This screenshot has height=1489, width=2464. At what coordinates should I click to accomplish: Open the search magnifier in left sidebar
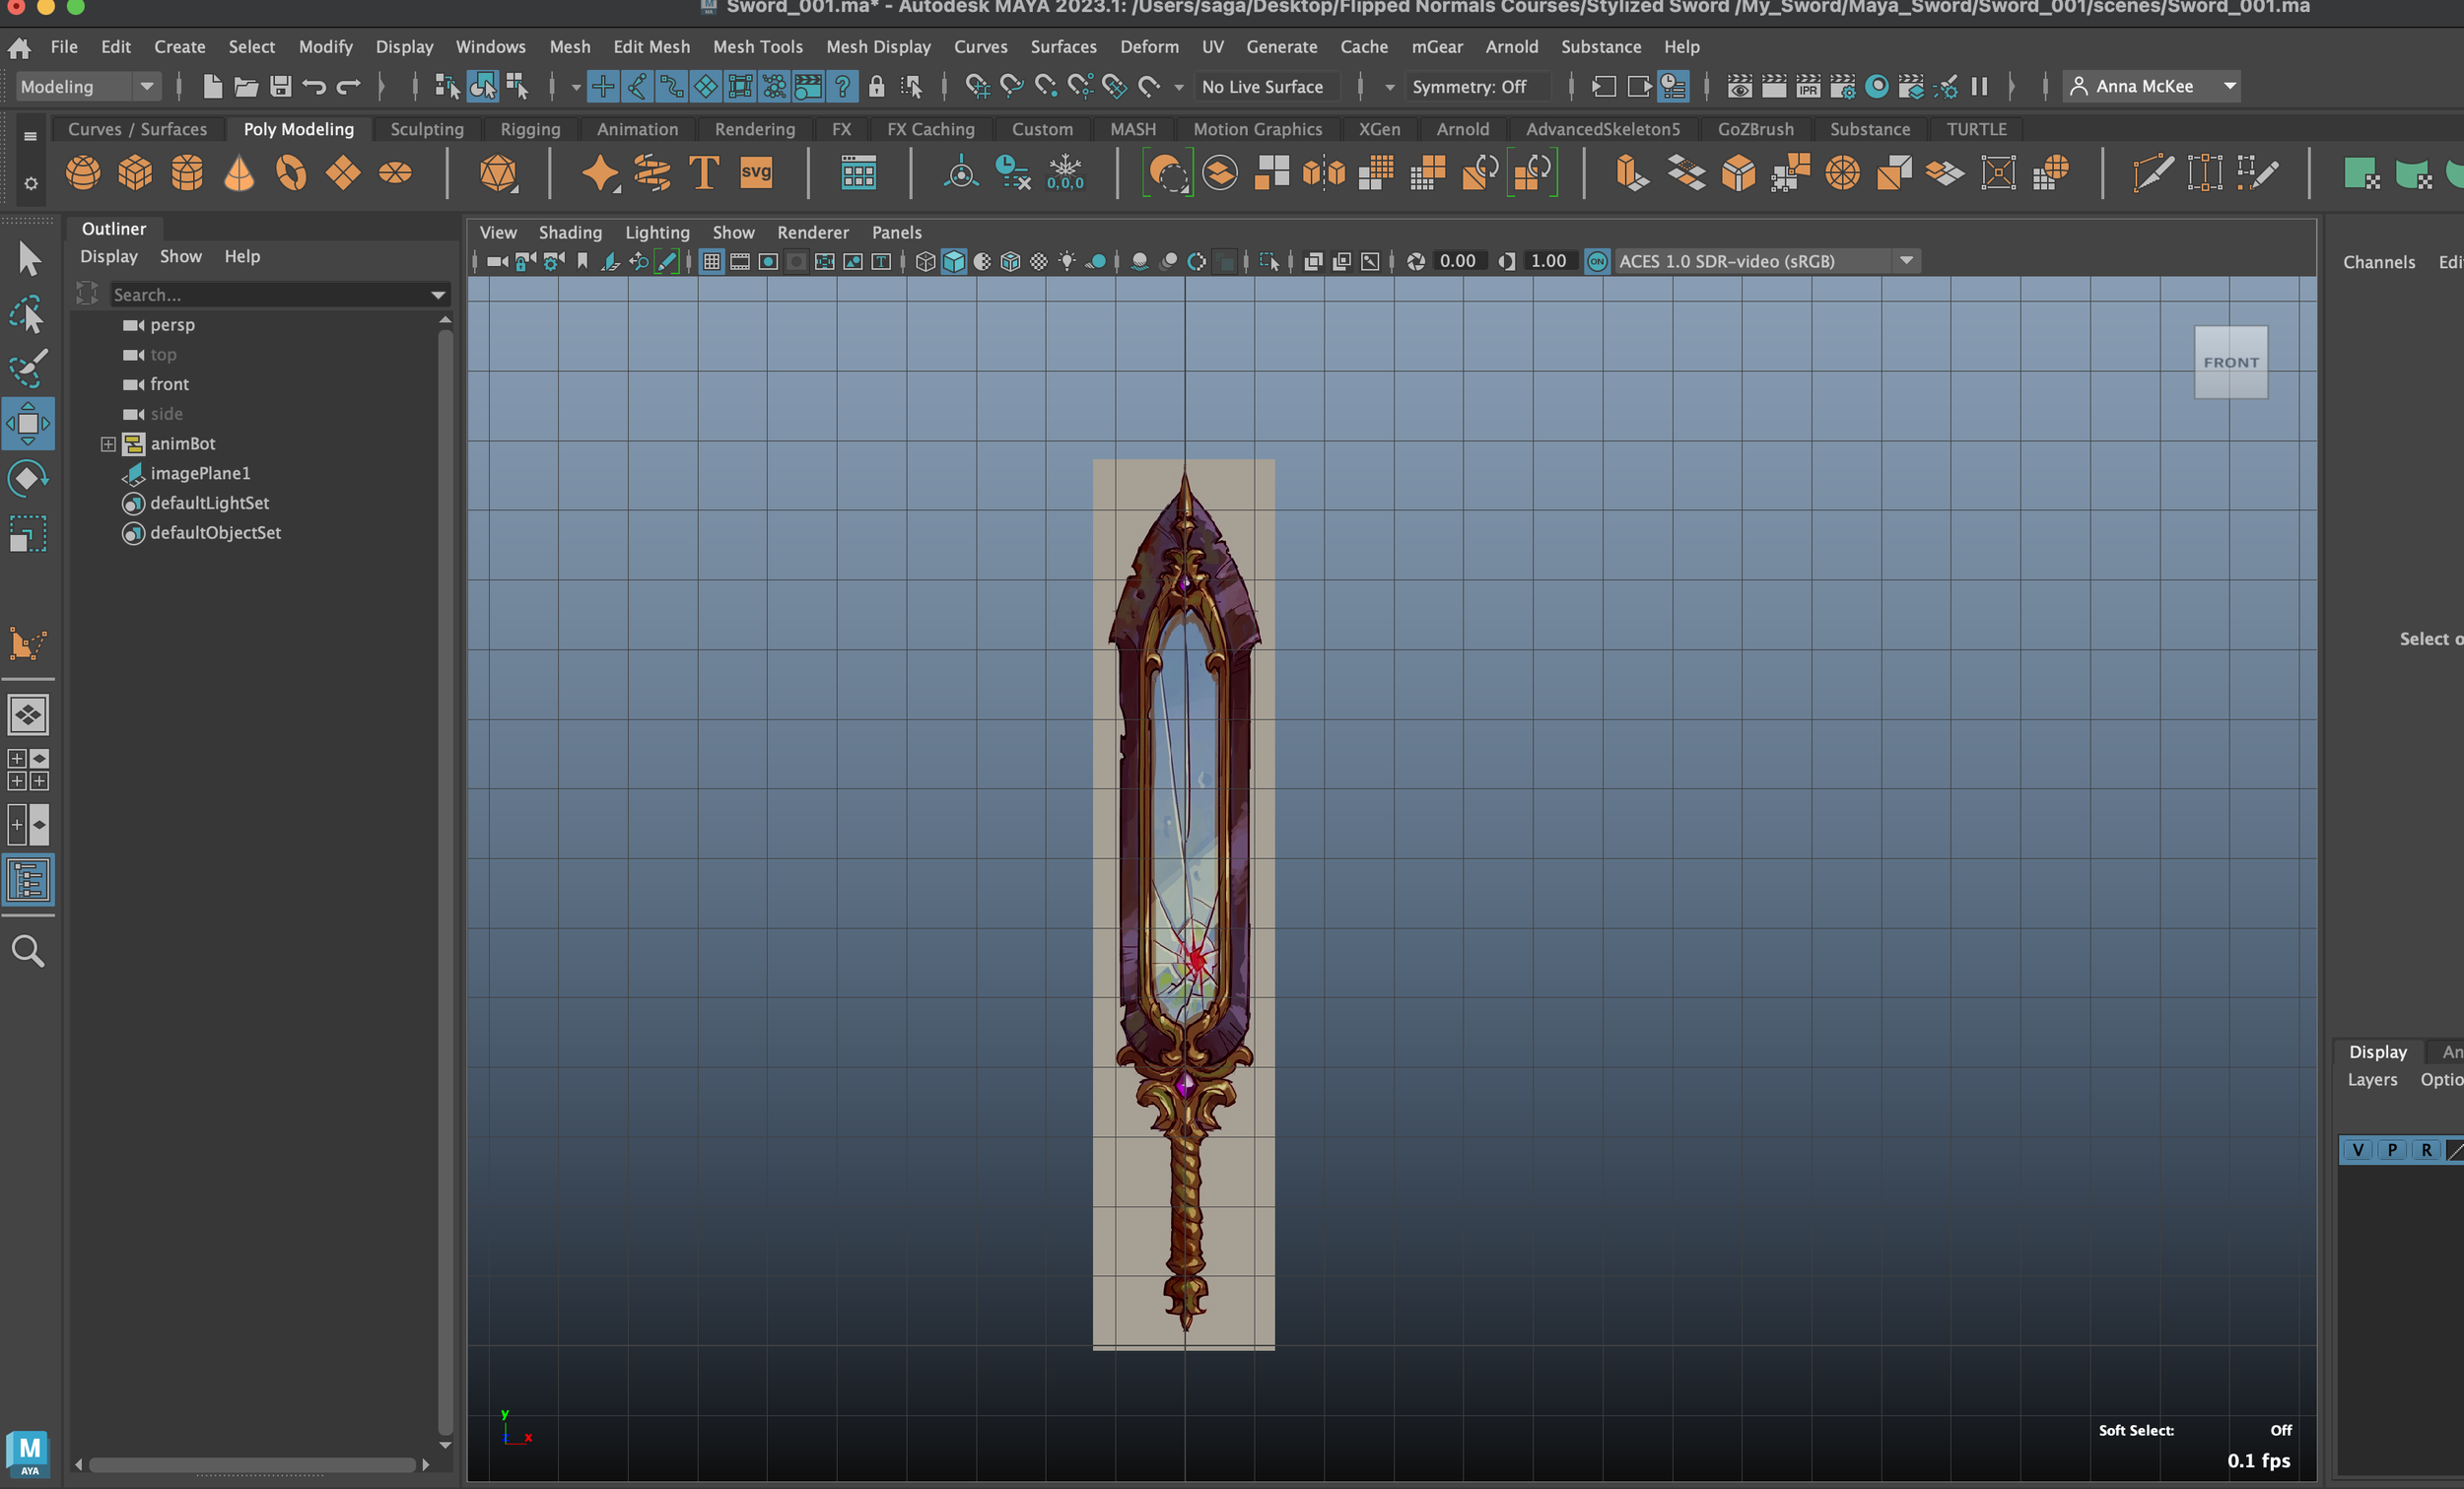[x=28, y=950]
